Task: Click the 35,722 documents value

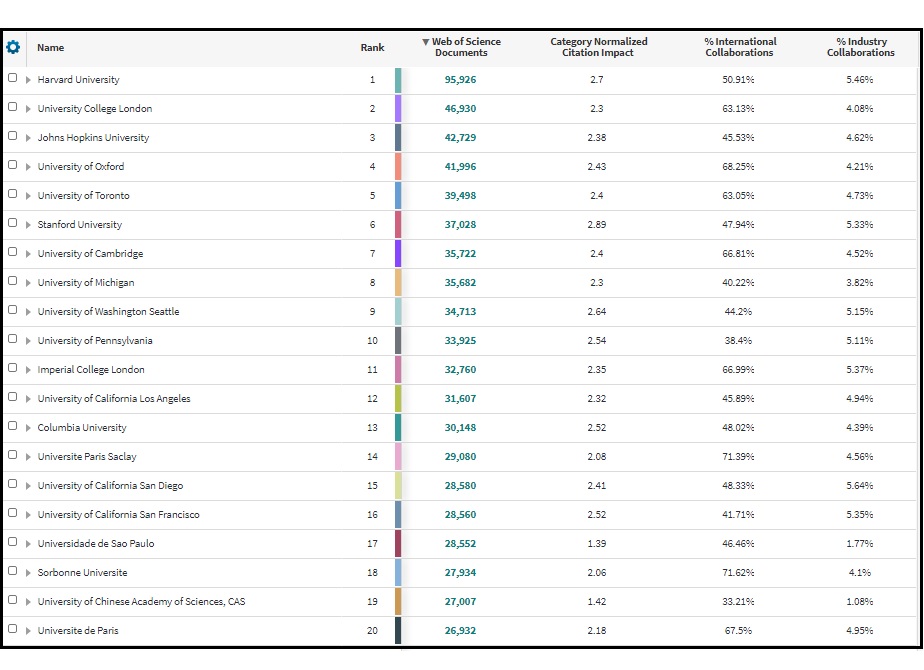Action: click(x=460, y=253)
